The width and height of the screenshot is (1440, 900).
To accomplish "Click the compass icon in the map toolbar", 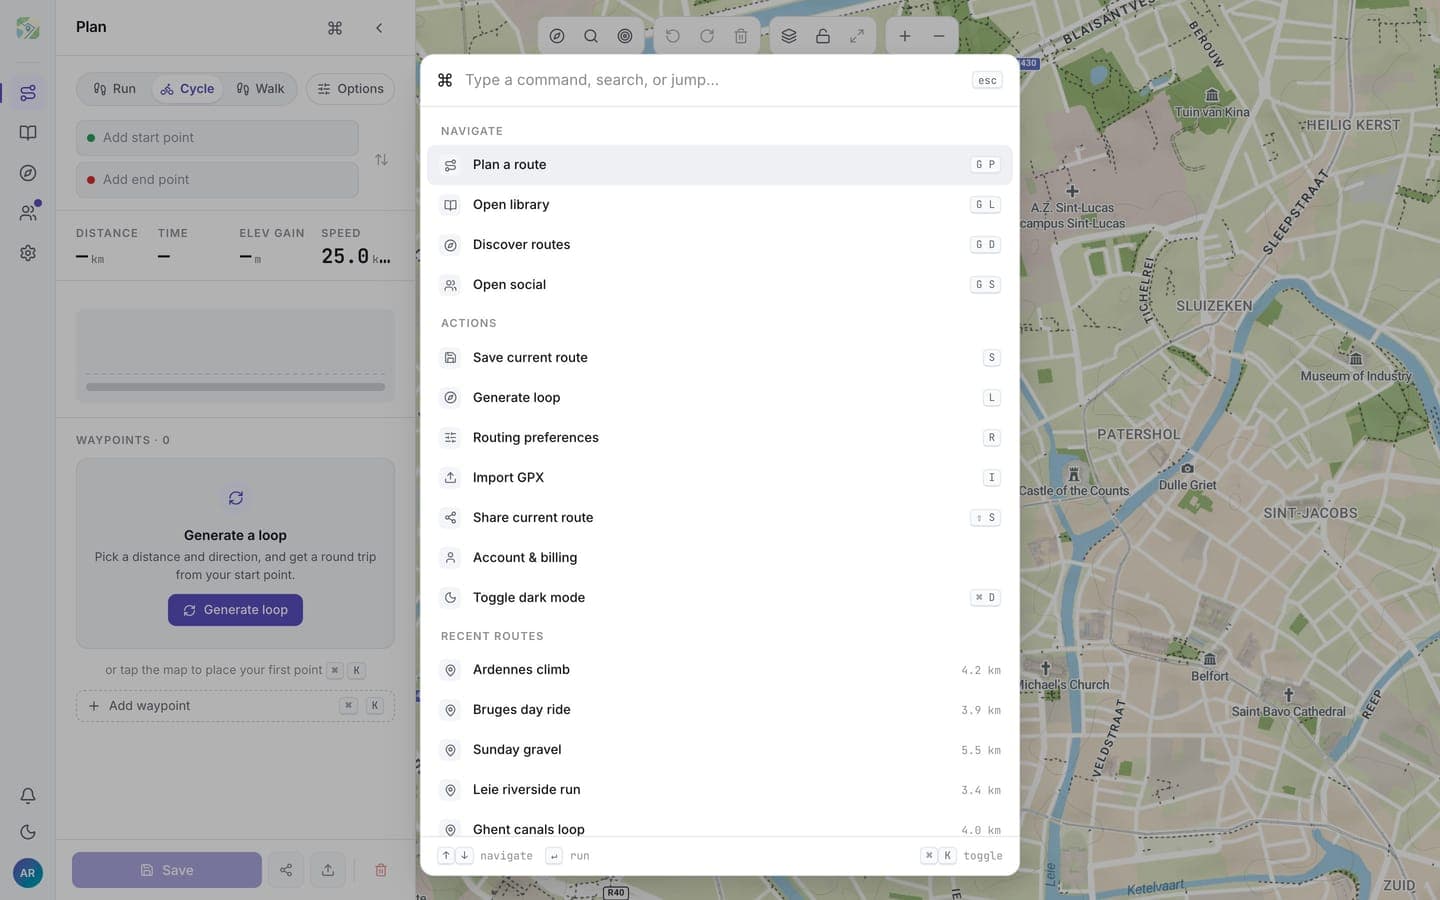I will click(557, 36).
